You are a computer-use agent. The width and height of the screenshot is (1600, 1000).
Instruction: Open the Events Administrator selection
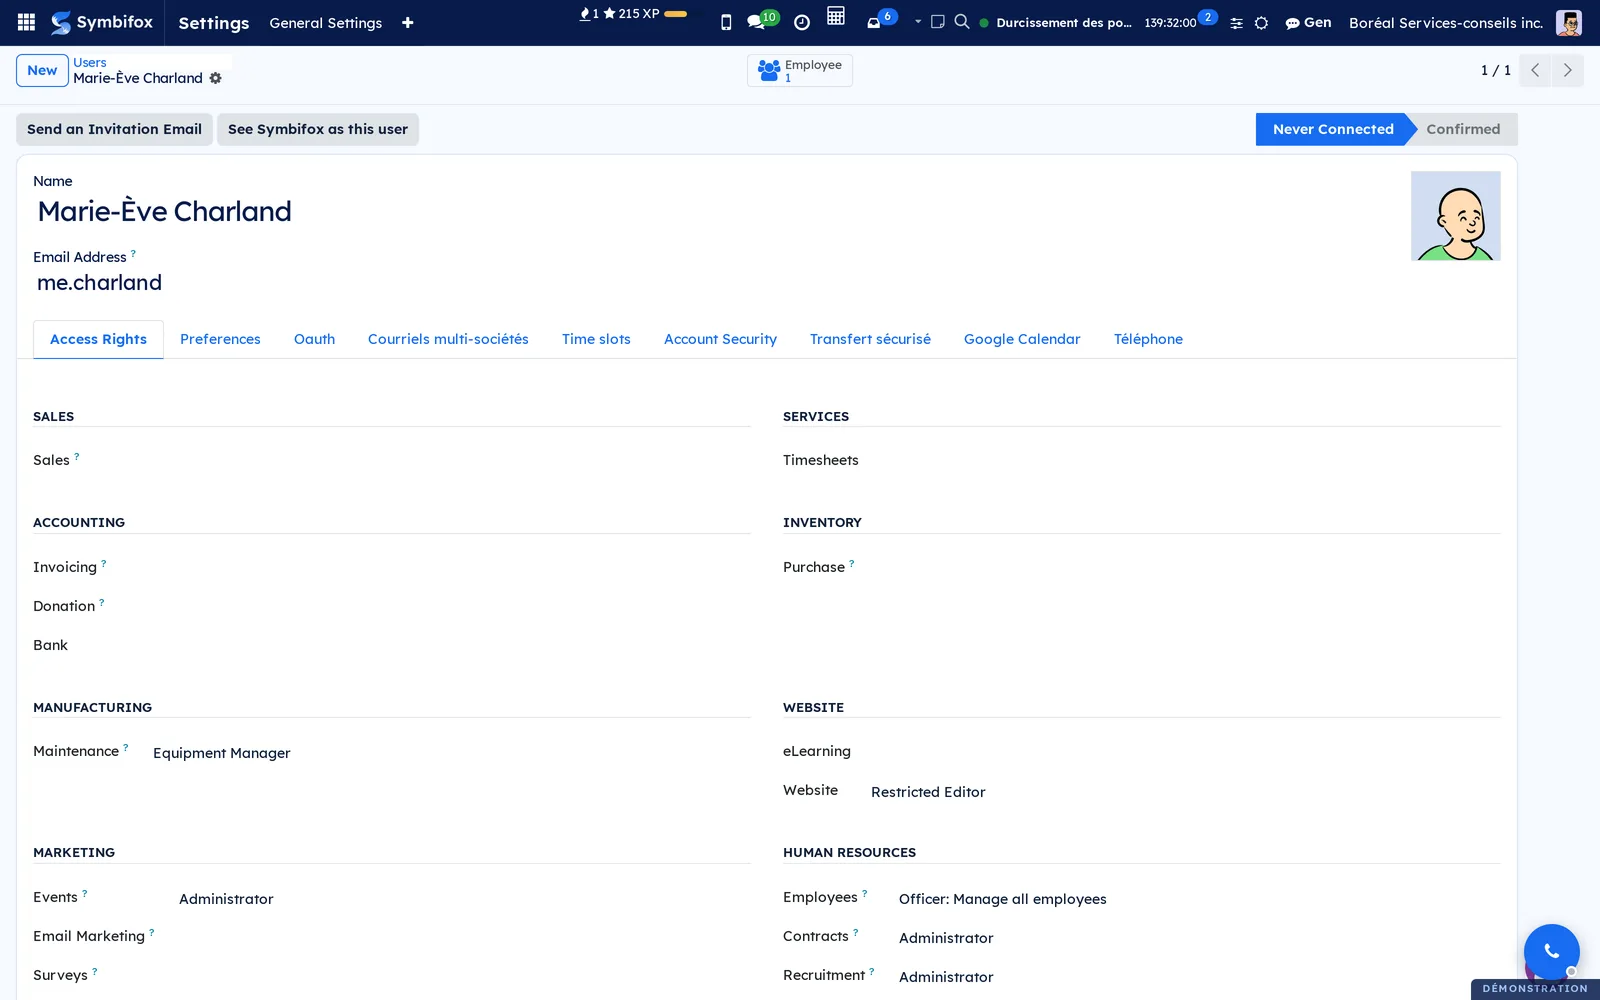[x=226, y=899]
